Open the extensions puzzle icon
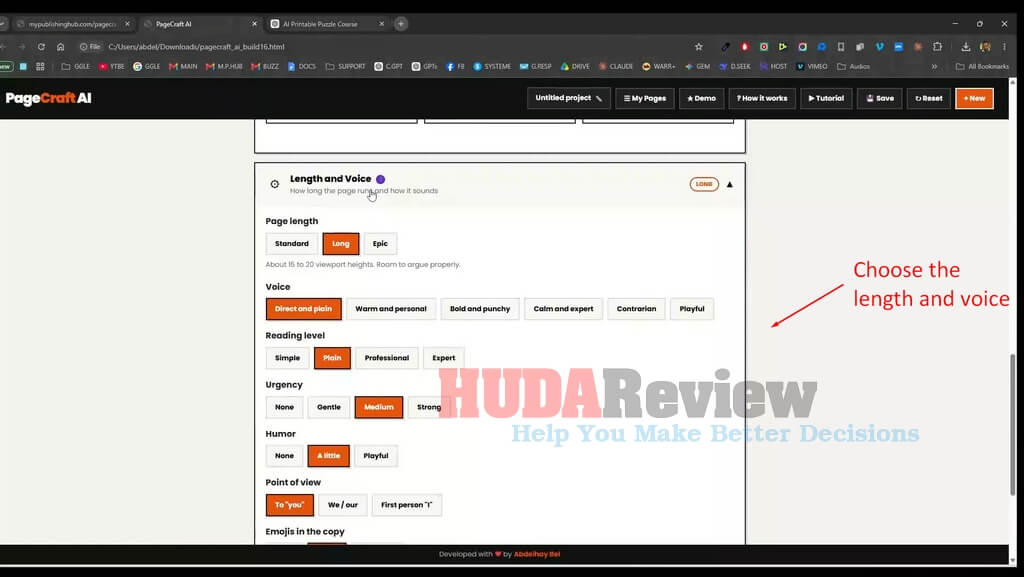The width and height of the screenshot is (1024, 577). (x=938, y=47)
